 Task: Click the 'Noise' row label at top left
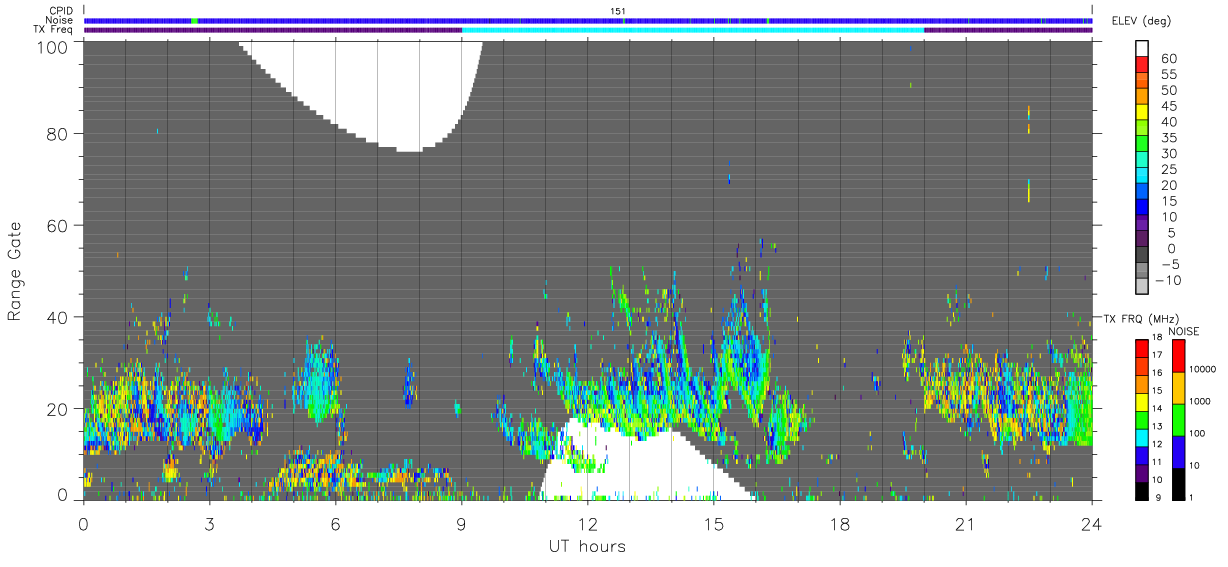click(x=61, y=20)
